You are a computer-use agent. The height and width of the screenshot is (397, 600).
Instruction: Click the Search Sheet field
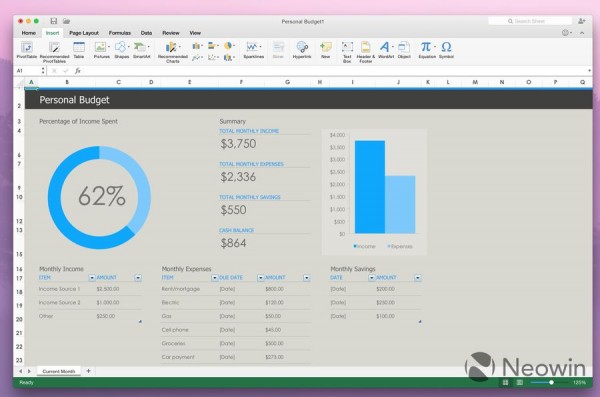(x=530, y=21)
